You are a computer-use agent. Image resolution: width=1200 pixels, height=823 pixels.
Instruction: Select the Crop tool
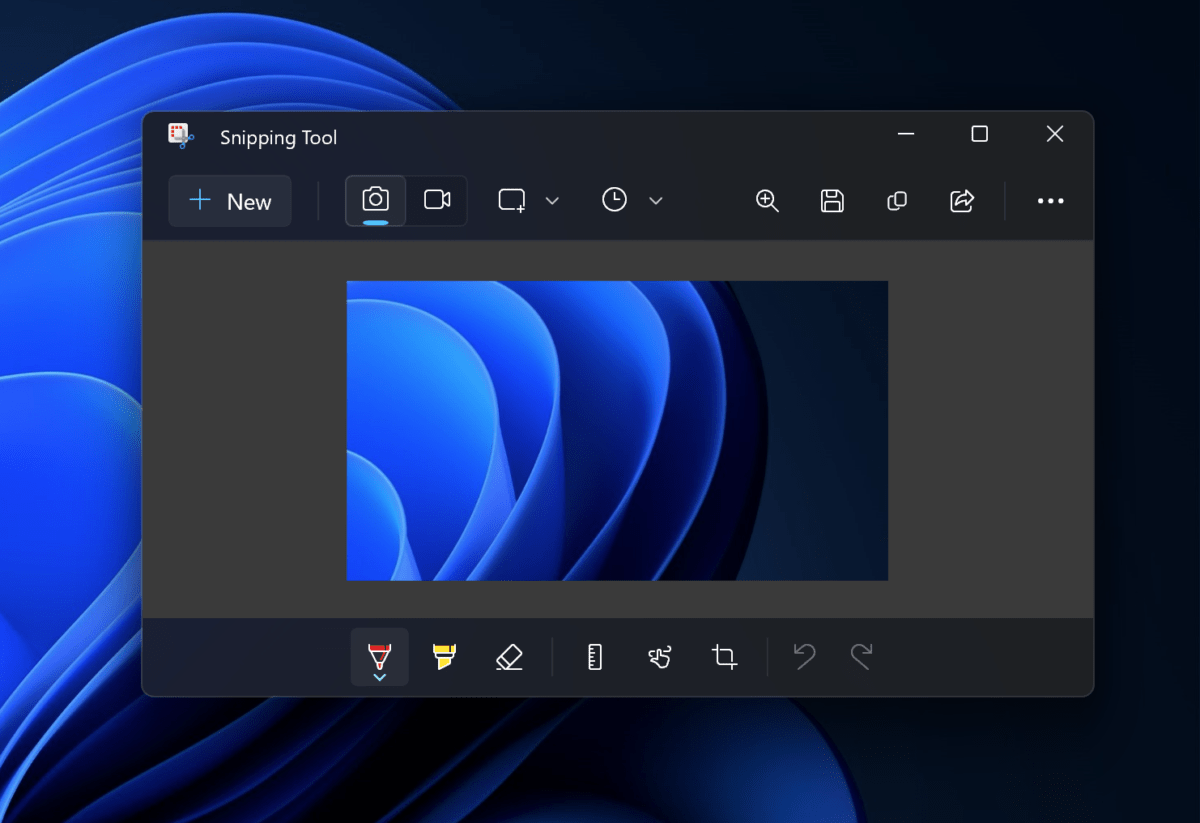[723, 656]
